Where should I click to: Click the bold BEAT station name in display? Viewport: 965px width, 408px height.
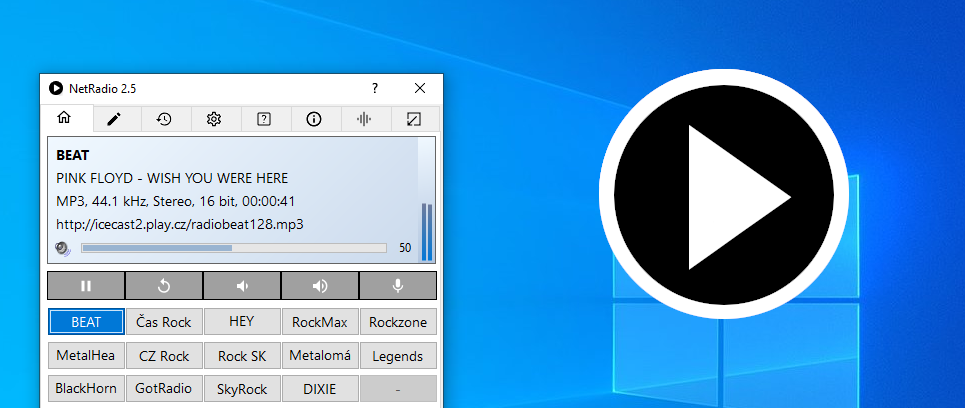(x=73, y=156)
